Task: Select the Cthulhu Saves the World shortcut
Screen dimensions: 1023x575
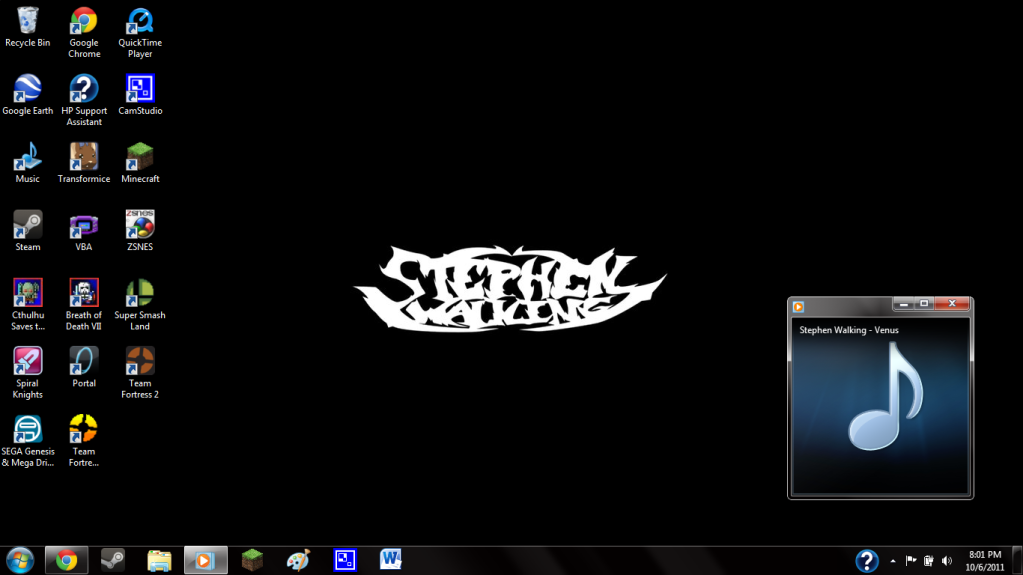Action: 27,305
